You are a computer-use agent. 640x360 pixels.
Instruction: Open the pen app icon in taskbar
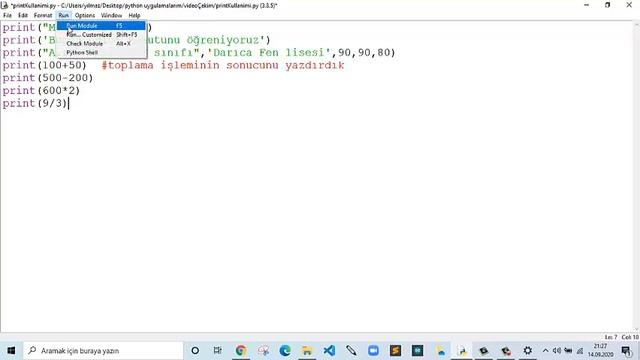point(351,351)
